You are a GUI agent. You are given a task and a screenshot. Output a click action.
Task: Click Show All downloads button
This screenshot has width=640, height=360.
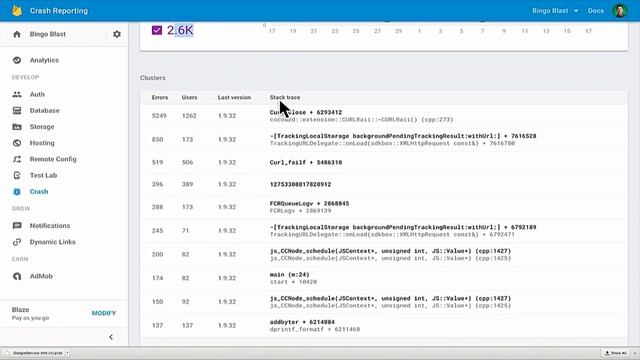pos(616,353)
